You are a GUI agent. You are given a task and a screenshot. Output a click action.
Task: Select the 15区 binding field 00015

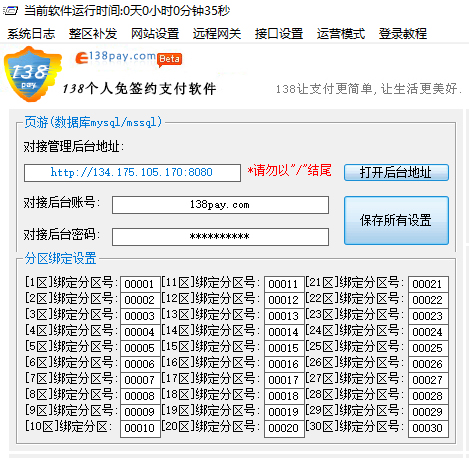click(x=284, y=348)
